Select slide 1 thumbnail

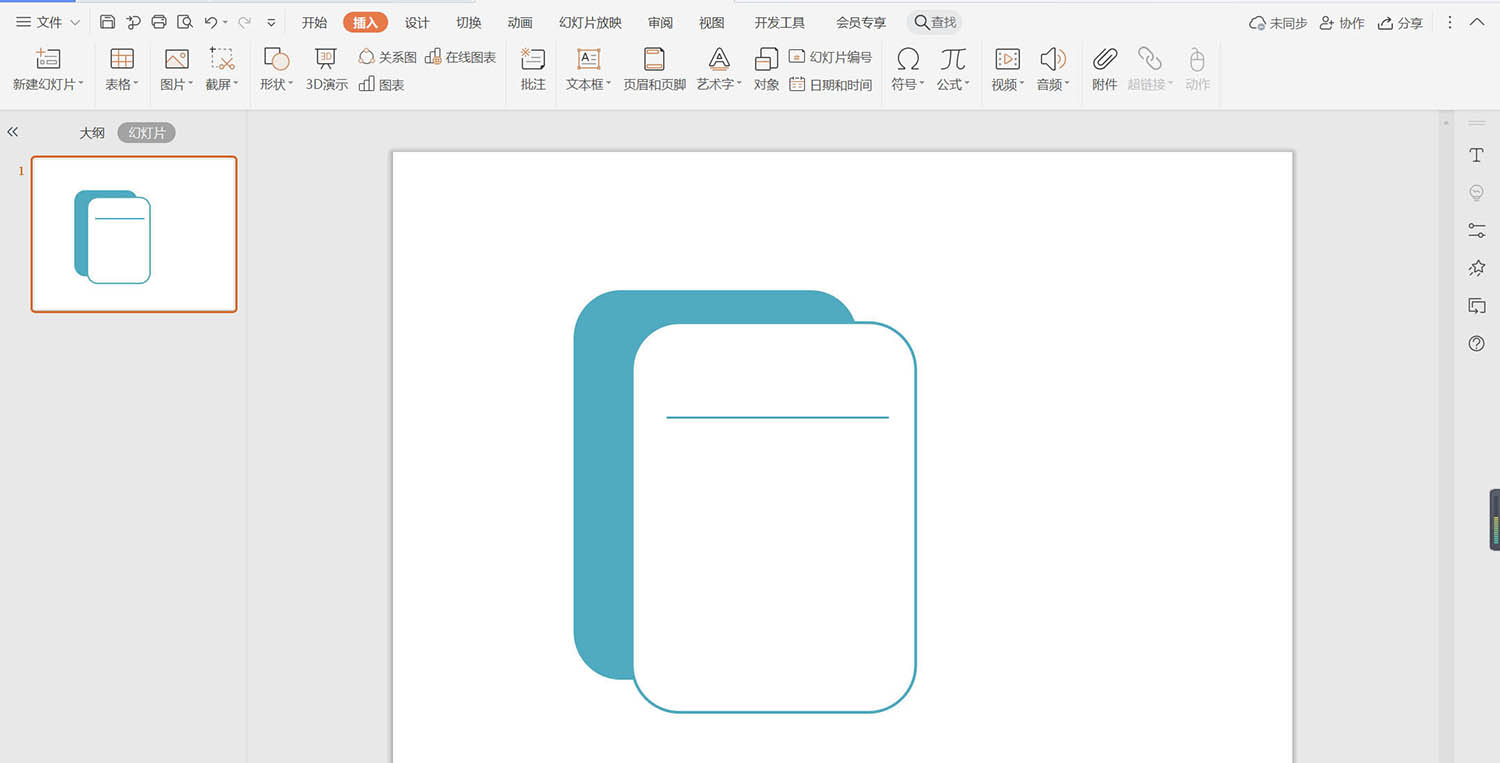[x=134, y=234]
